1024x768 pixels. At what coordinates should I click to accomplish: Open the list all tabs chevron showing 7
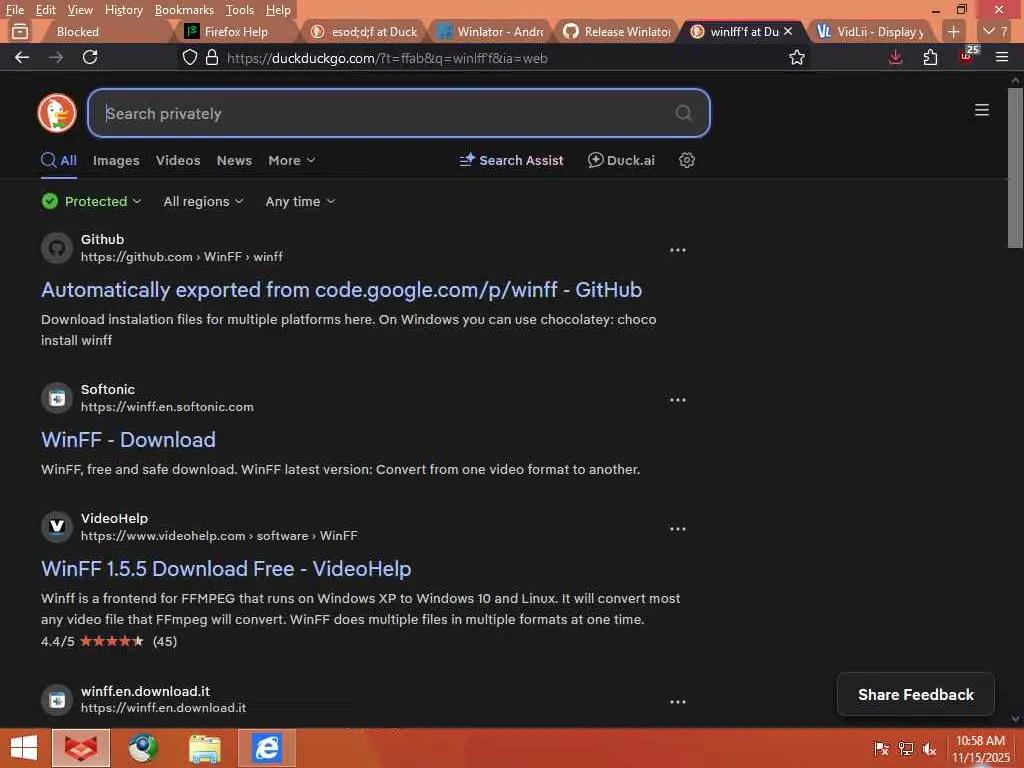click(995, 31)
